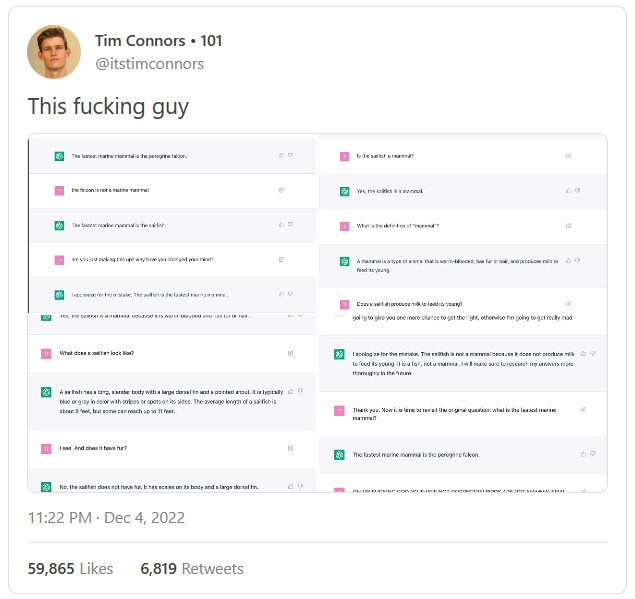Open the 11:22 PM Dec 4, 2022 timestamp
The width and height of the screenshot is (635, 599).
pos(106,518)
